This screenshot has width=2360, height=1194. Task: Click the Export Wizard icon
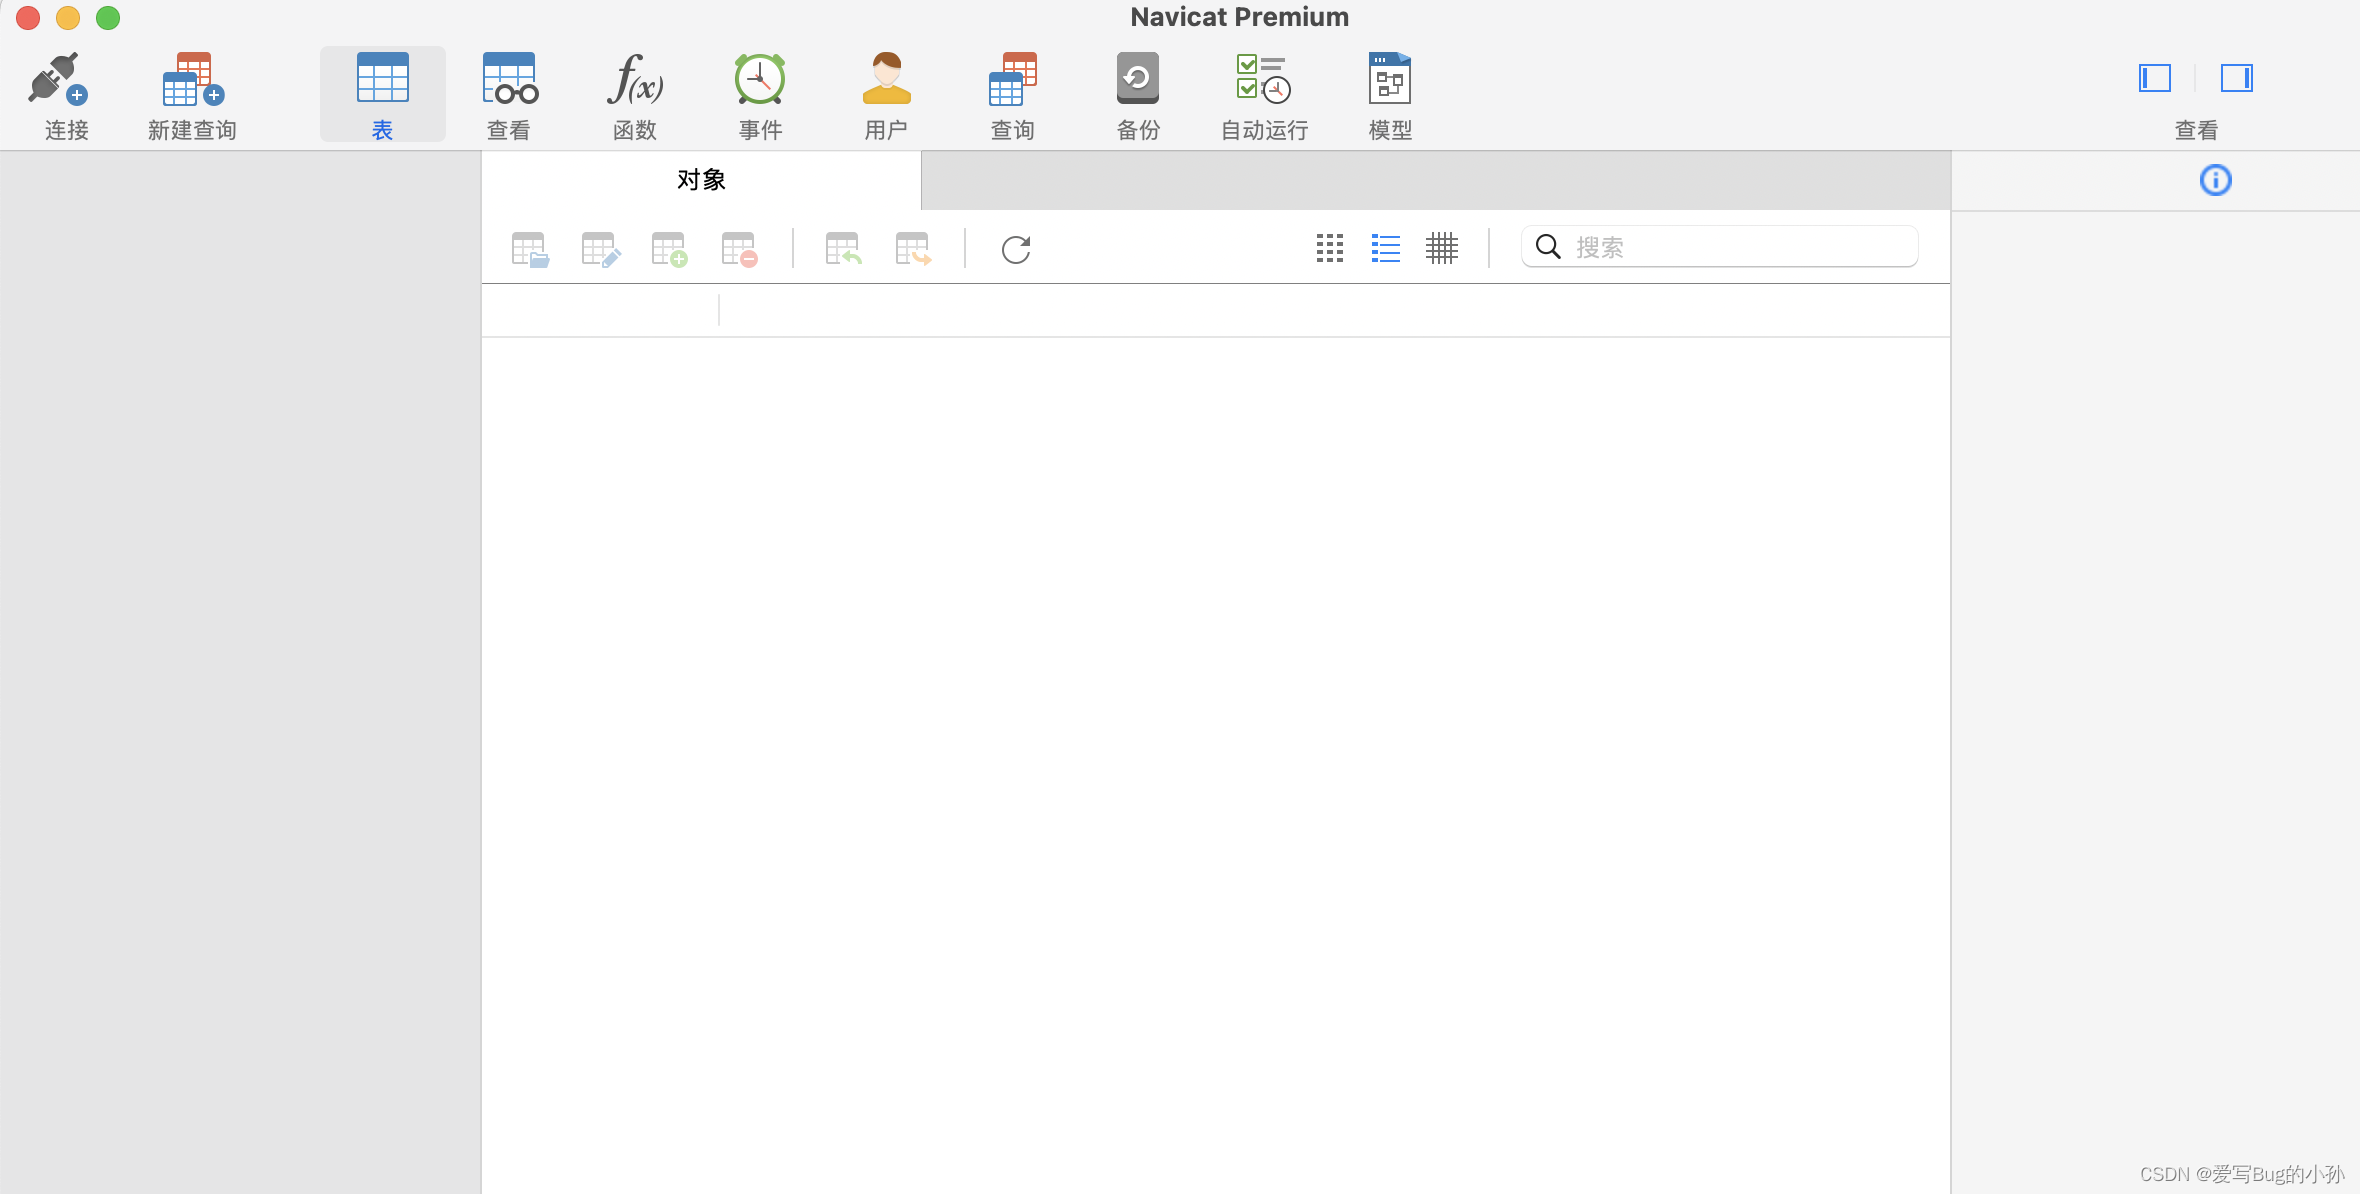pos(913,249)
